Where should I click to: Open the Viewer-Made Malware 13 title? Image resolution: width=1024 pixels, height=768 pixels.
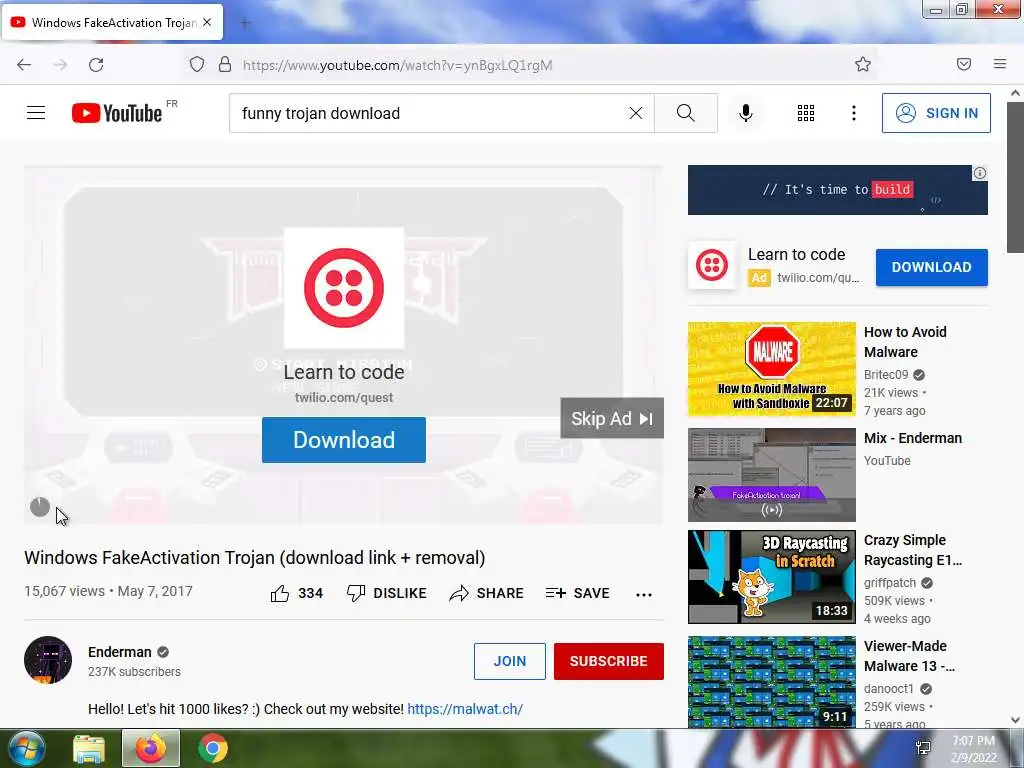(x=908, y=656)
